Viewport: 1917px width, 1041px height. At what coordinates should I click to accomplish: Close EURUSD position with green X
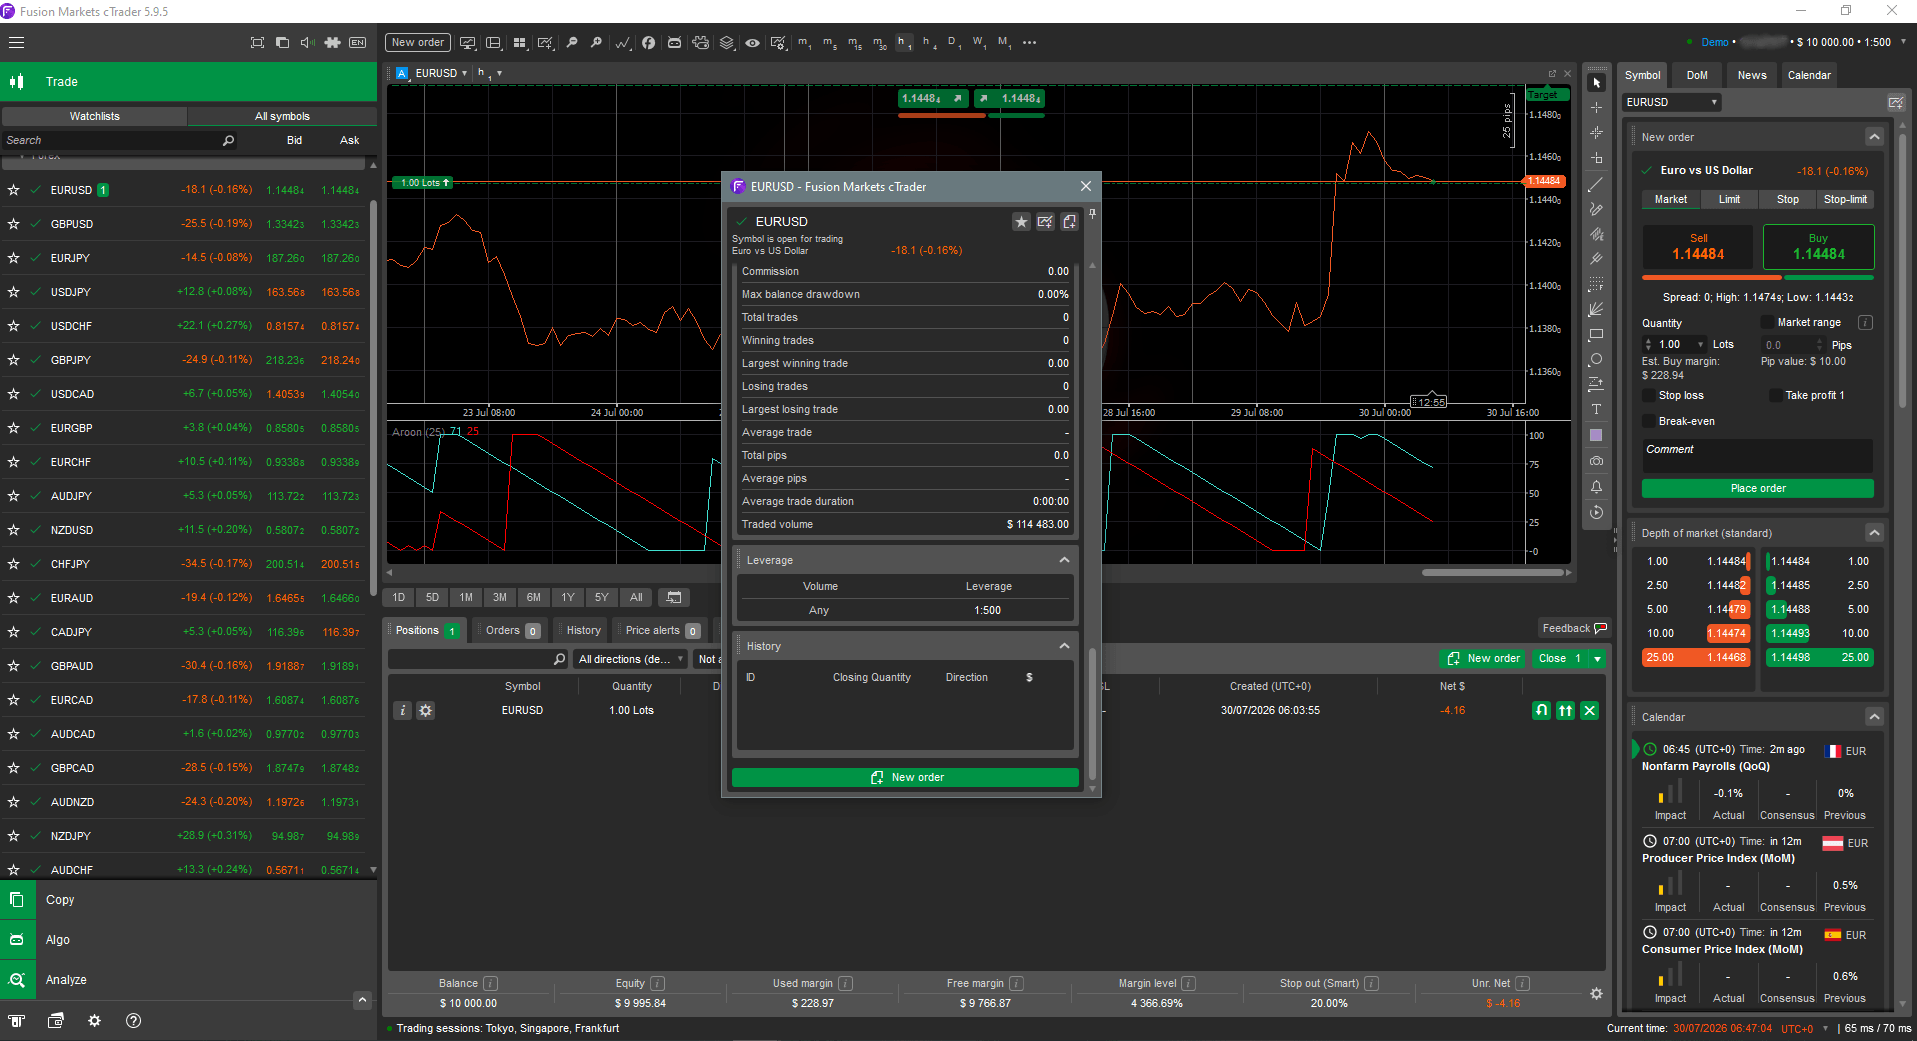[x=1590, y=710]
